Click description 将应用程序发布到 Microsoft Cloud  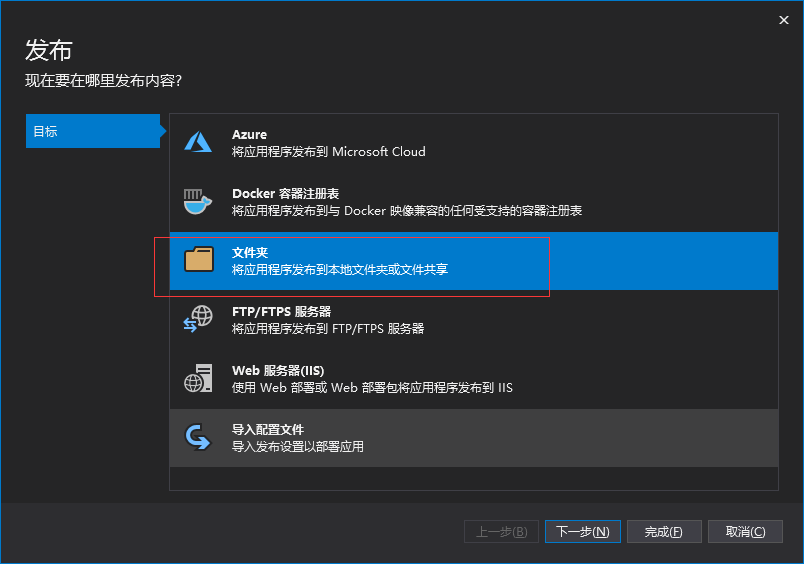coord(329,152)
